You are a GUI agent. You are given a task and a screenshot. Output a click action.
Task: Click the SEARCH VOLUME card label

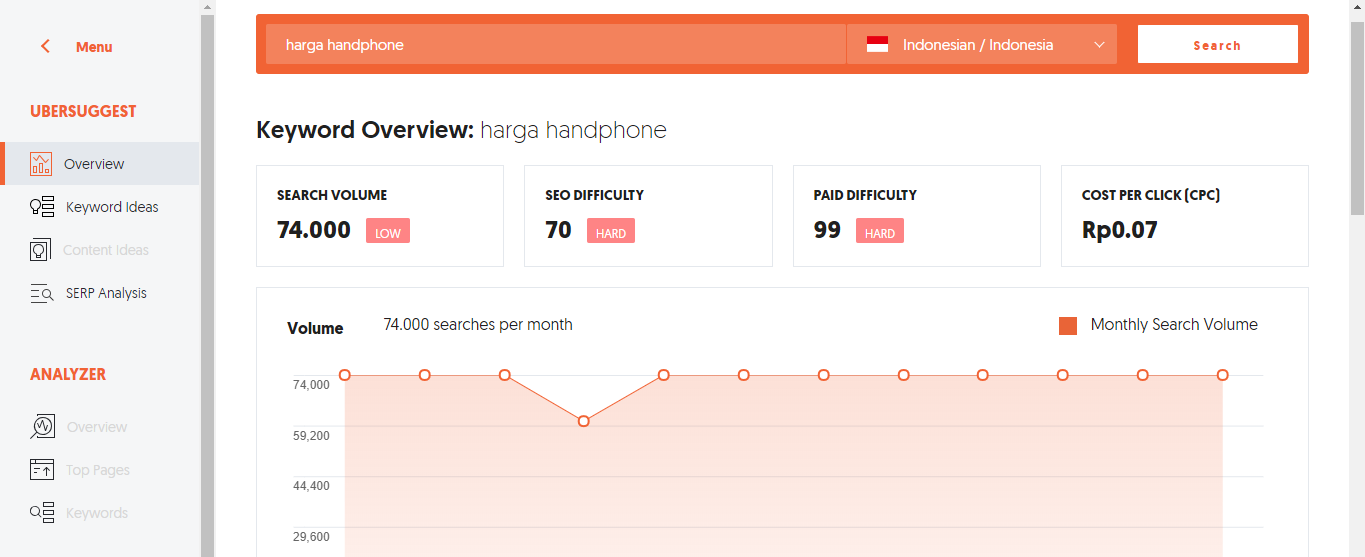pyautogui.click(x=332, y=195)
